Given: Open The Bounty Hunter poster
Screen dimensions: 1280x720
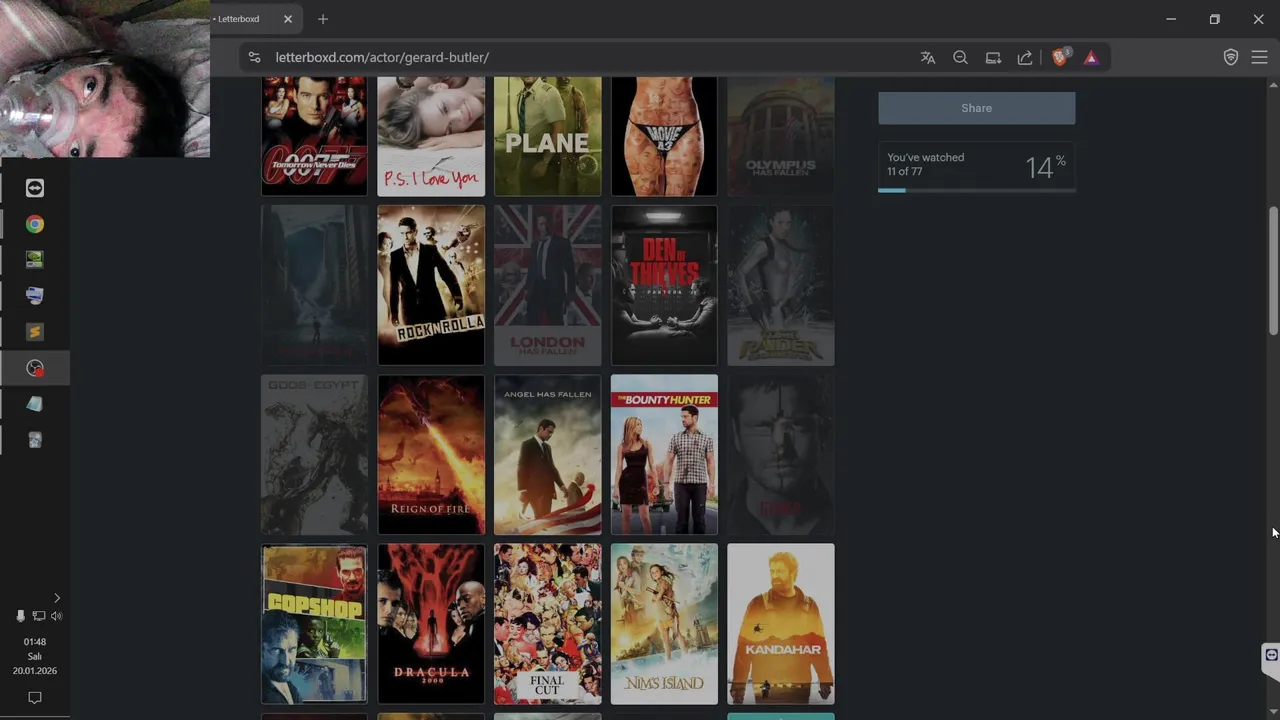Looking at the screenshot, I should tap(664, 455).
